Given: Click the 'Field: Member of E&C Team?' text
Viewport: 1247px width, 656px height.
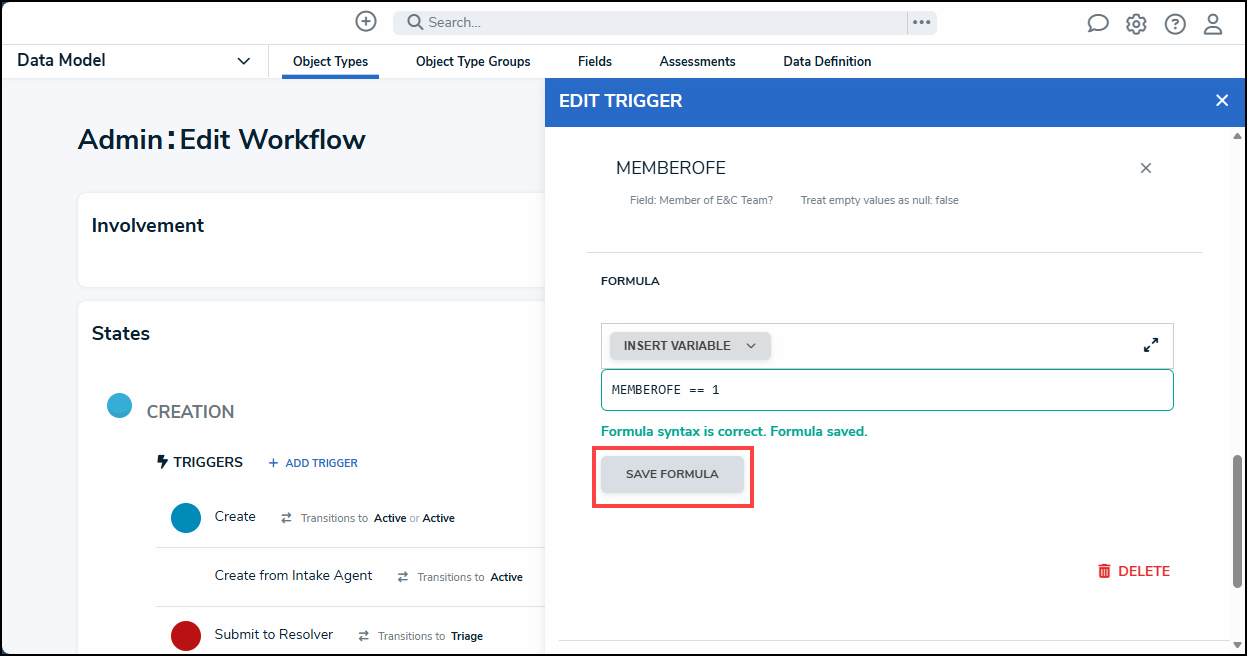Looking at the screenshot, I should (x=701, y=201).
